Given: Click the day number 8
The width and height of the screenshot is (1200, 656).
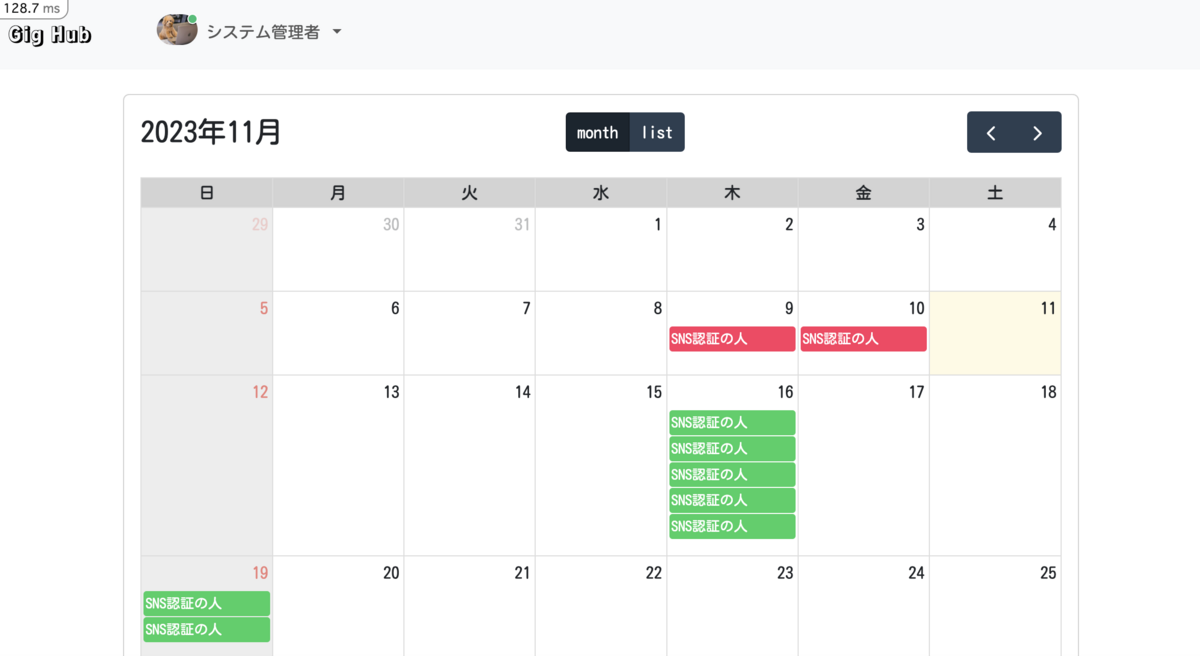Looking at the screenshot, I should [657, 308].
